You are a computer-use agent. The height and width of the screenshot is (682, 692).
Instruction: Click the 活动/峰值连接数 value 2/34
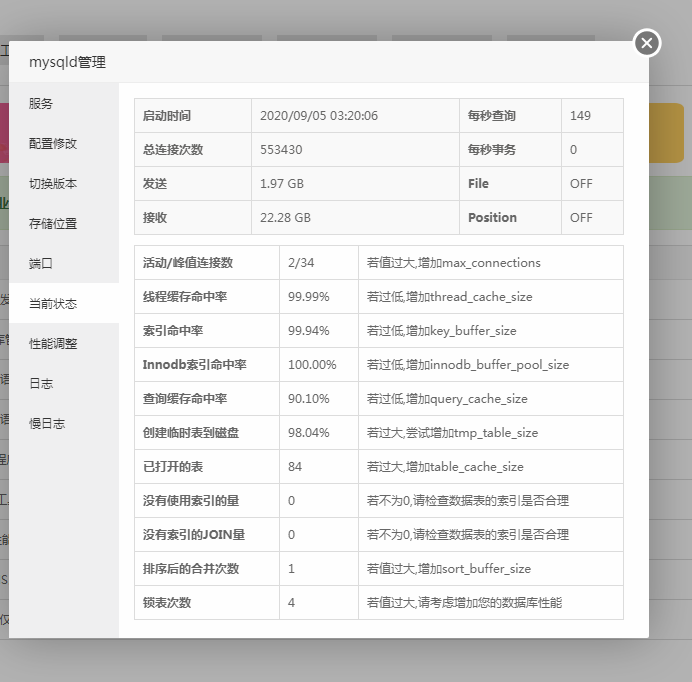[301, 263]
